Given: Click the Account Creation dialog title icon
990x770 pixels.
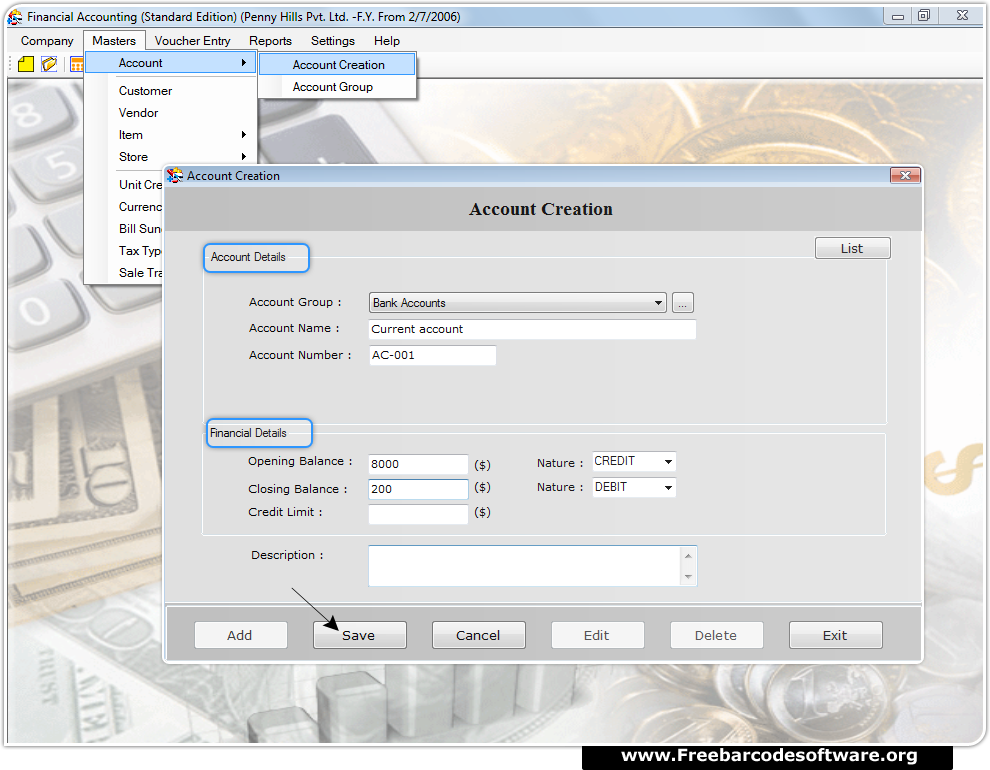Looking at the screenshot, I should click(174, 175).
